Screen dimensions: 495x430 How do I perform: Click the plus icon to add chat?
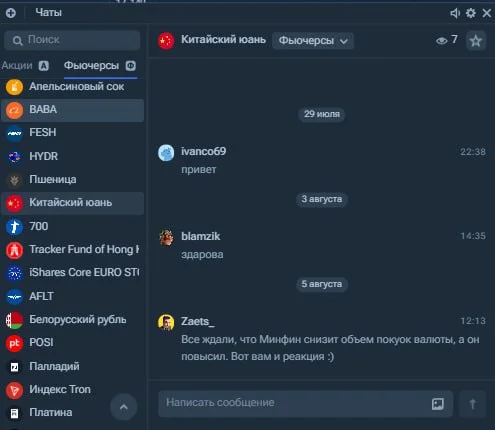pos(11,13)
